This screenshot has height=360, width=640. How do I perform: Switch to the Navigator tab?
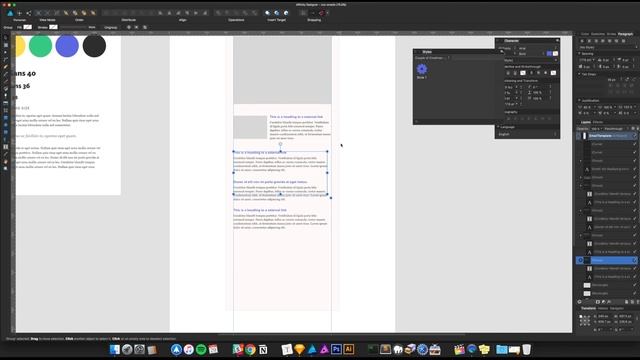tap(617, 308)
